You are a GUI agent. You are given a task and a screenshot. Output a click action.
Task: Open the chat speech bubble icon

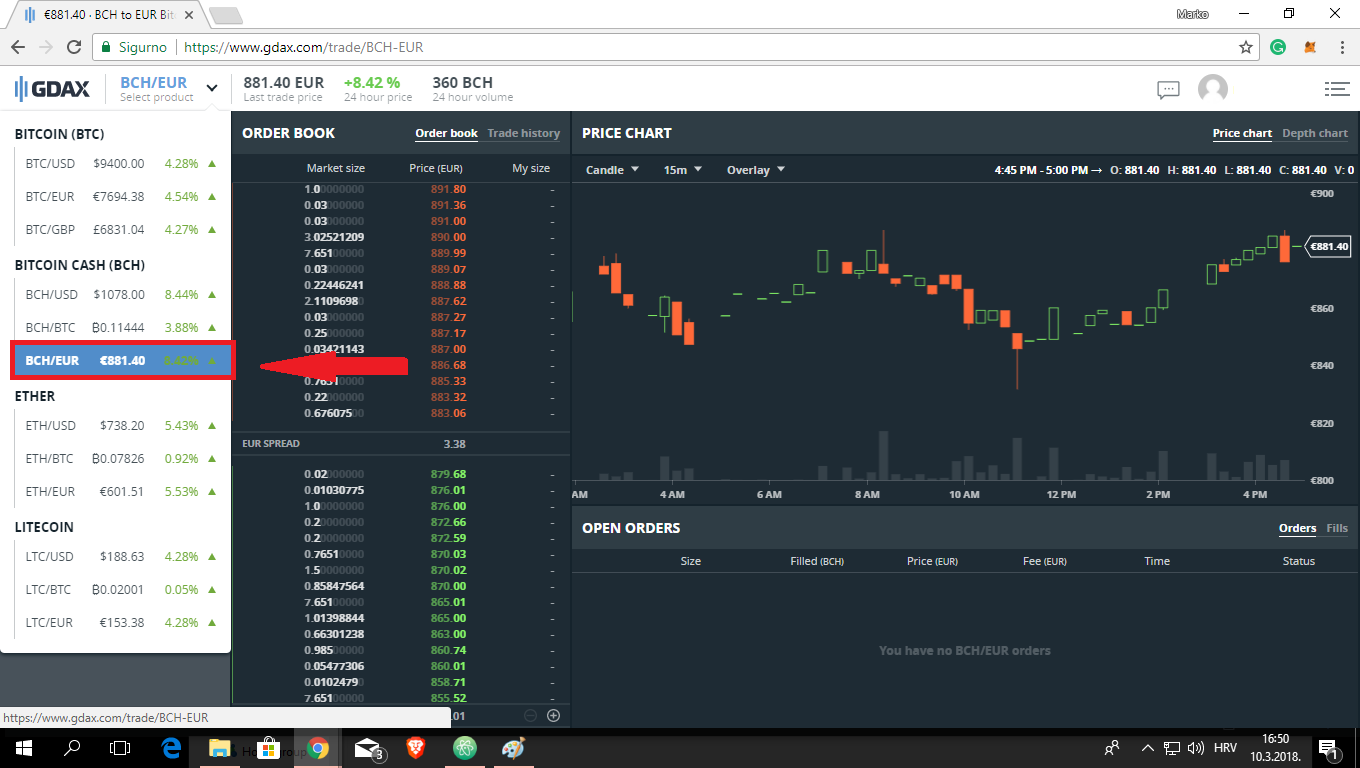pyautogui.click(x=1168, y=90)
